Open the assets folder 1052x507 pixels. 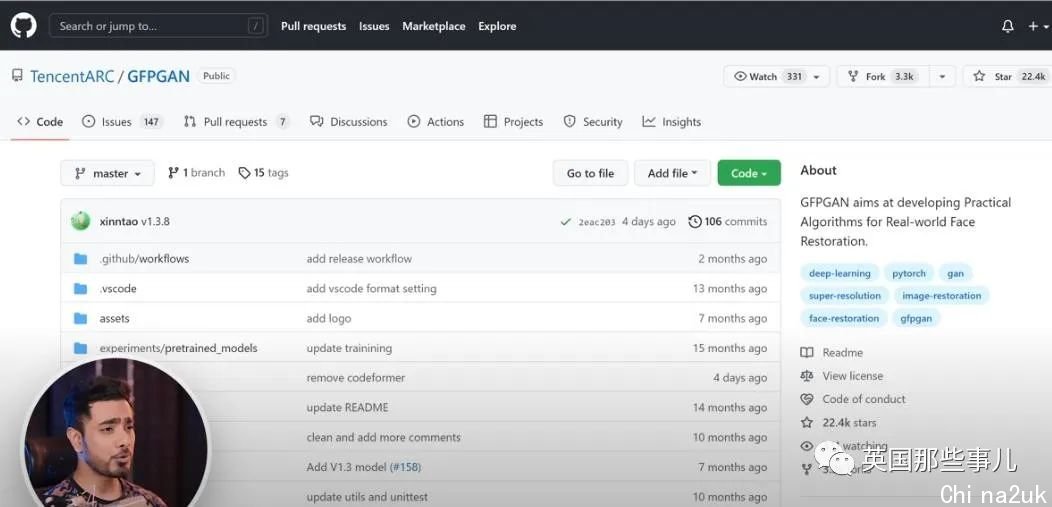[115, 319]
